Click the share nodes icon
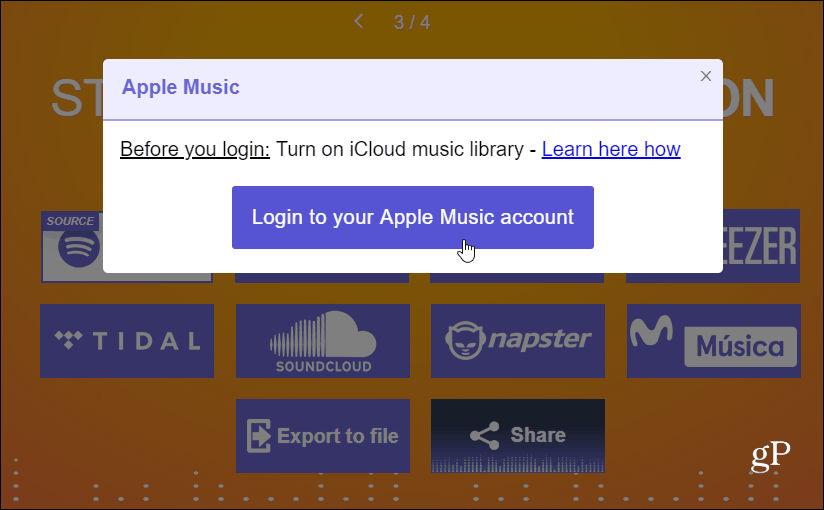This screenshot has width=824, height=510. point(485,435)
